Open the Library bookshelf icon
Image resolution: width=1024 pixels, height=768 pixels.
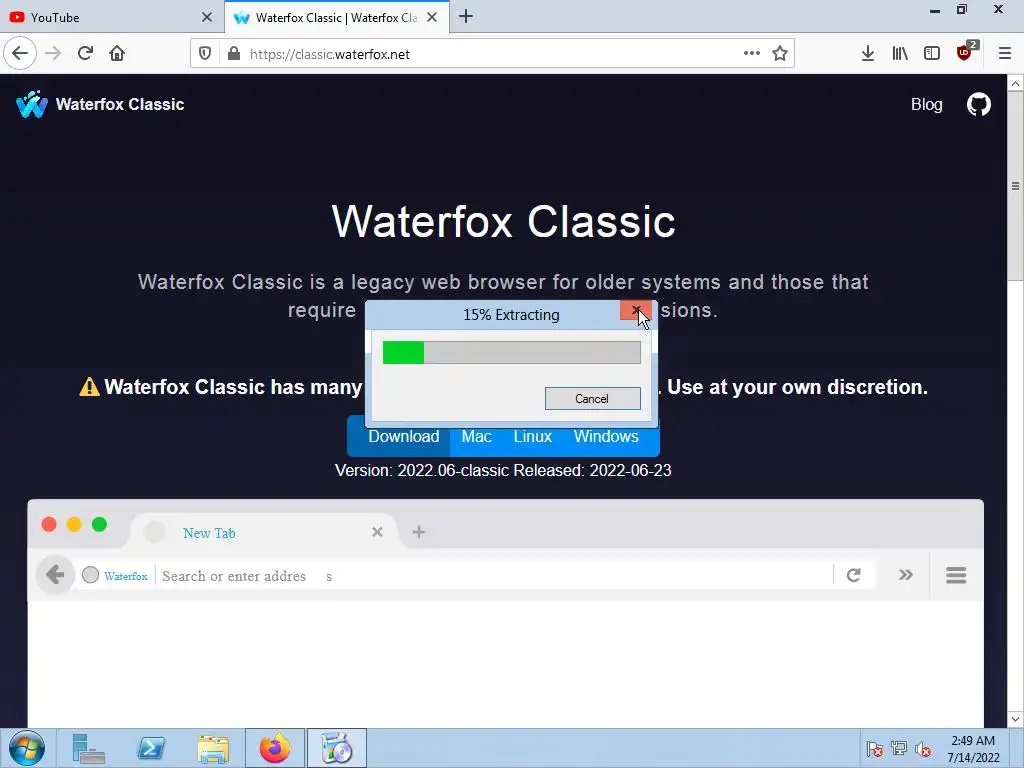click(900, 54)
